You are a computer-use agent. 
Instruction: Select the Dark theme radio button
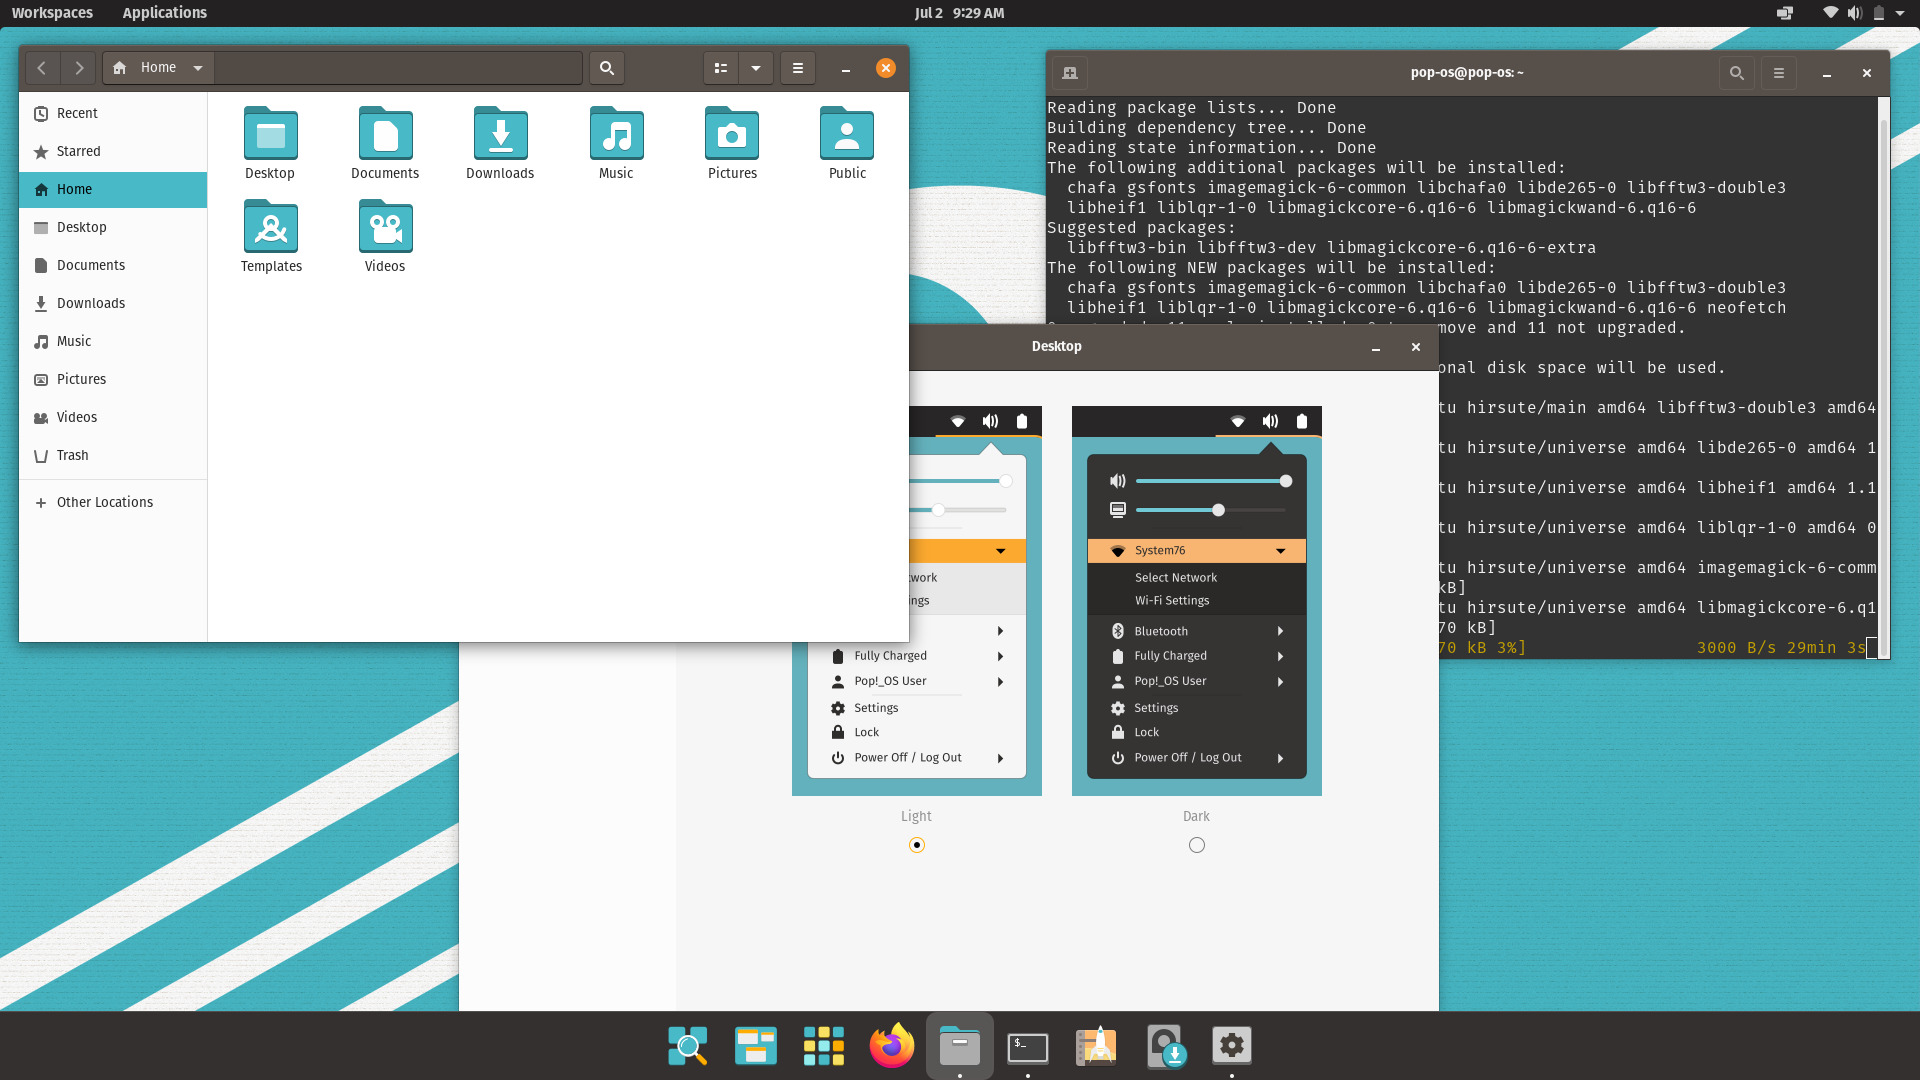(1196, 845)
